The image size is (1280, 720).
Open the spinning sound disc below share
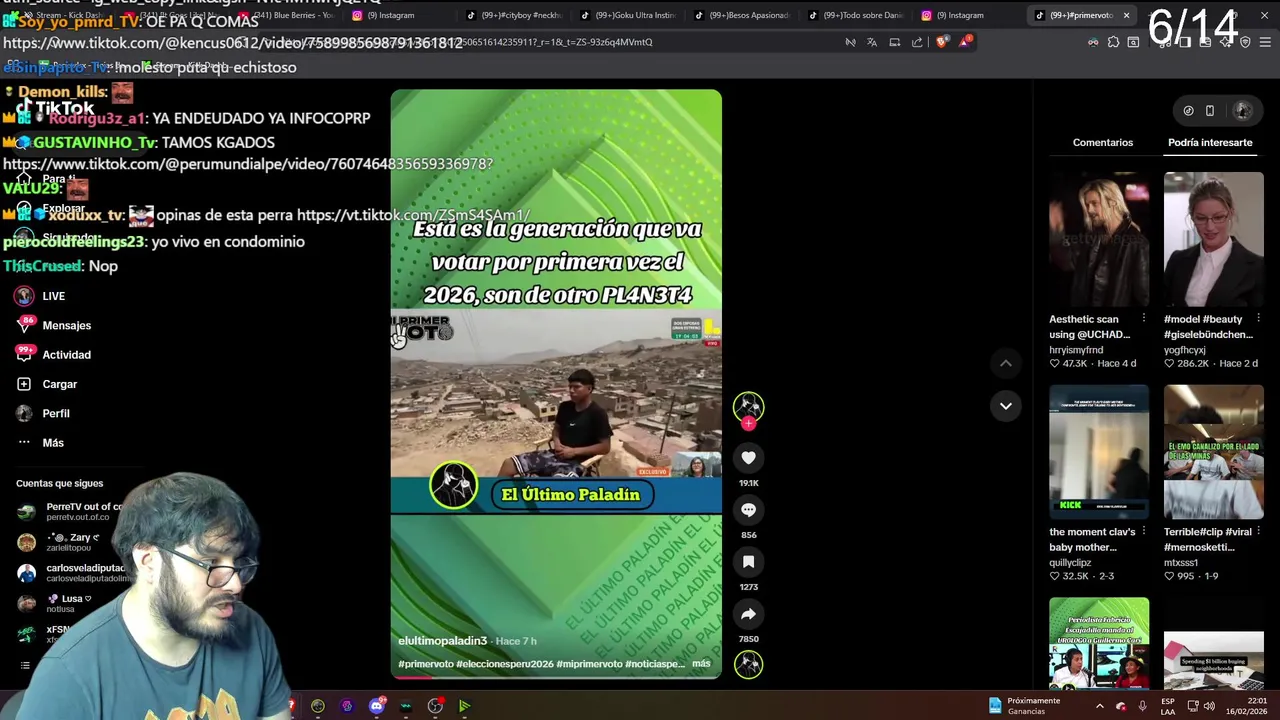(748, 664)
